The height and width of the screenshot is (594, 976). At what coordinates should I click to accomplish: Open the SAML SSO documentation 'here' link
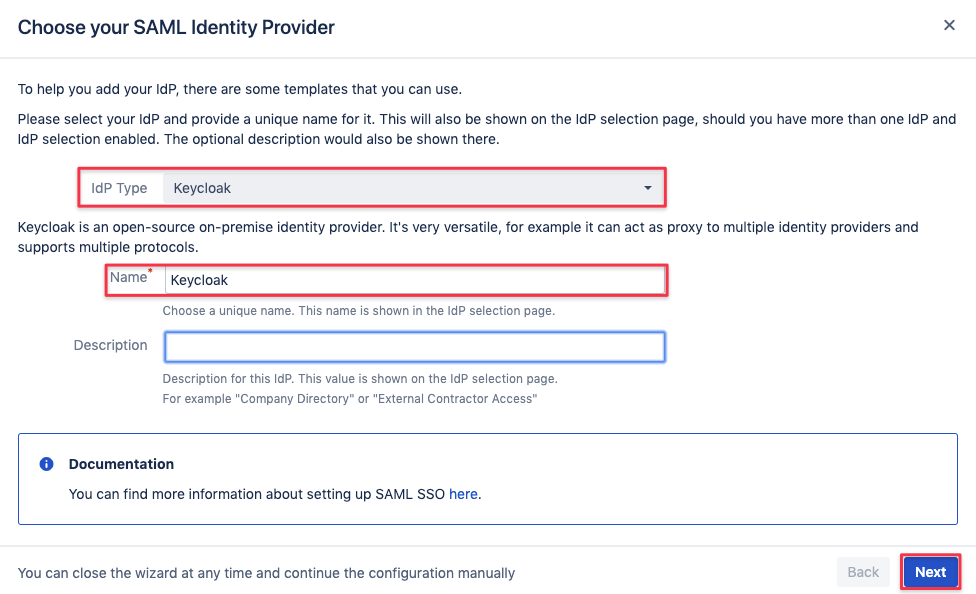[x=463, y=494]
